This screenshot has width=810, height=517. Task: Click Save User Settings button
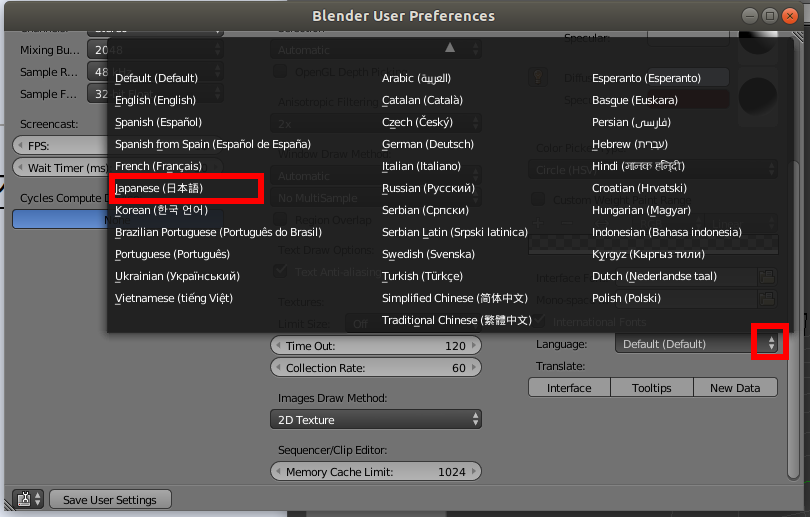coord(110,499)
